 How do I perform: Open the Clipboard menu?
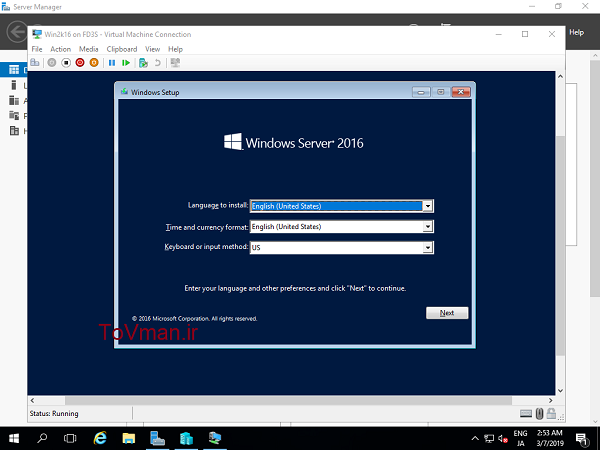point(122,49)
